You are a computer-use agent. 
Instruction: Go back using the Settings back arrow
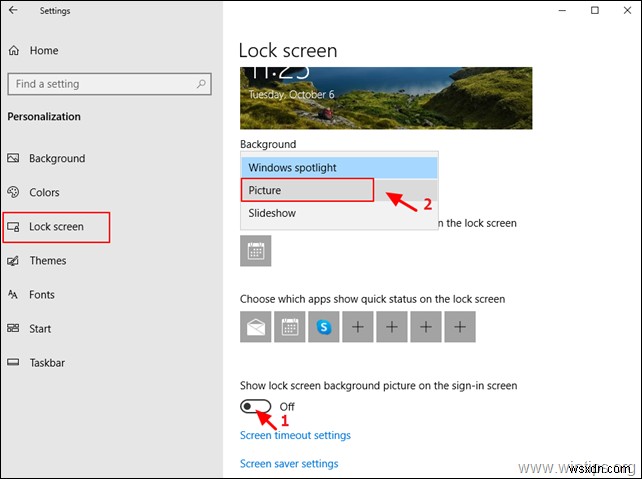pyautogui.click(x=13, y=10)
